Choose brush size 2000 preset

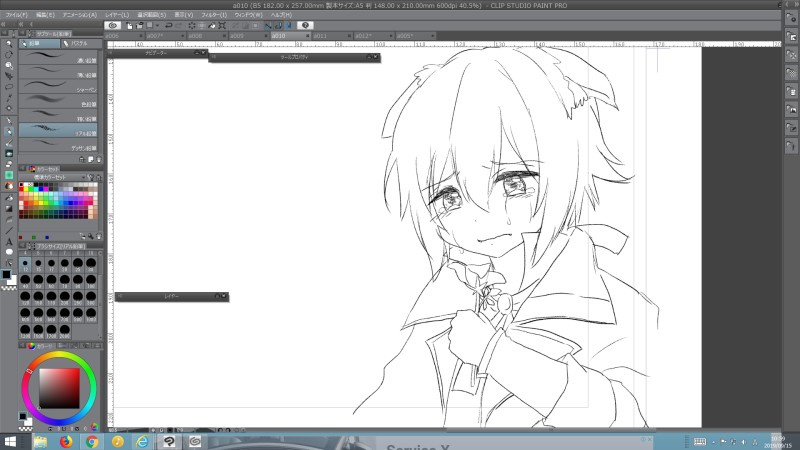click(65, 331)
